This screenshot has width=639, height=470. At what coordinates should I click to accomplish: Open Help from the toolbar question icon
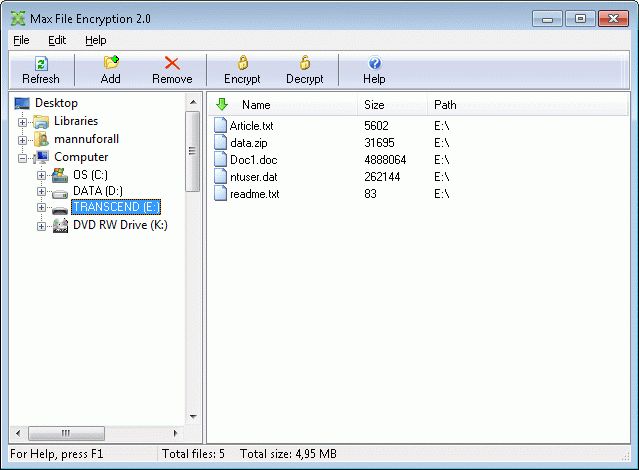tap(374, 64)
